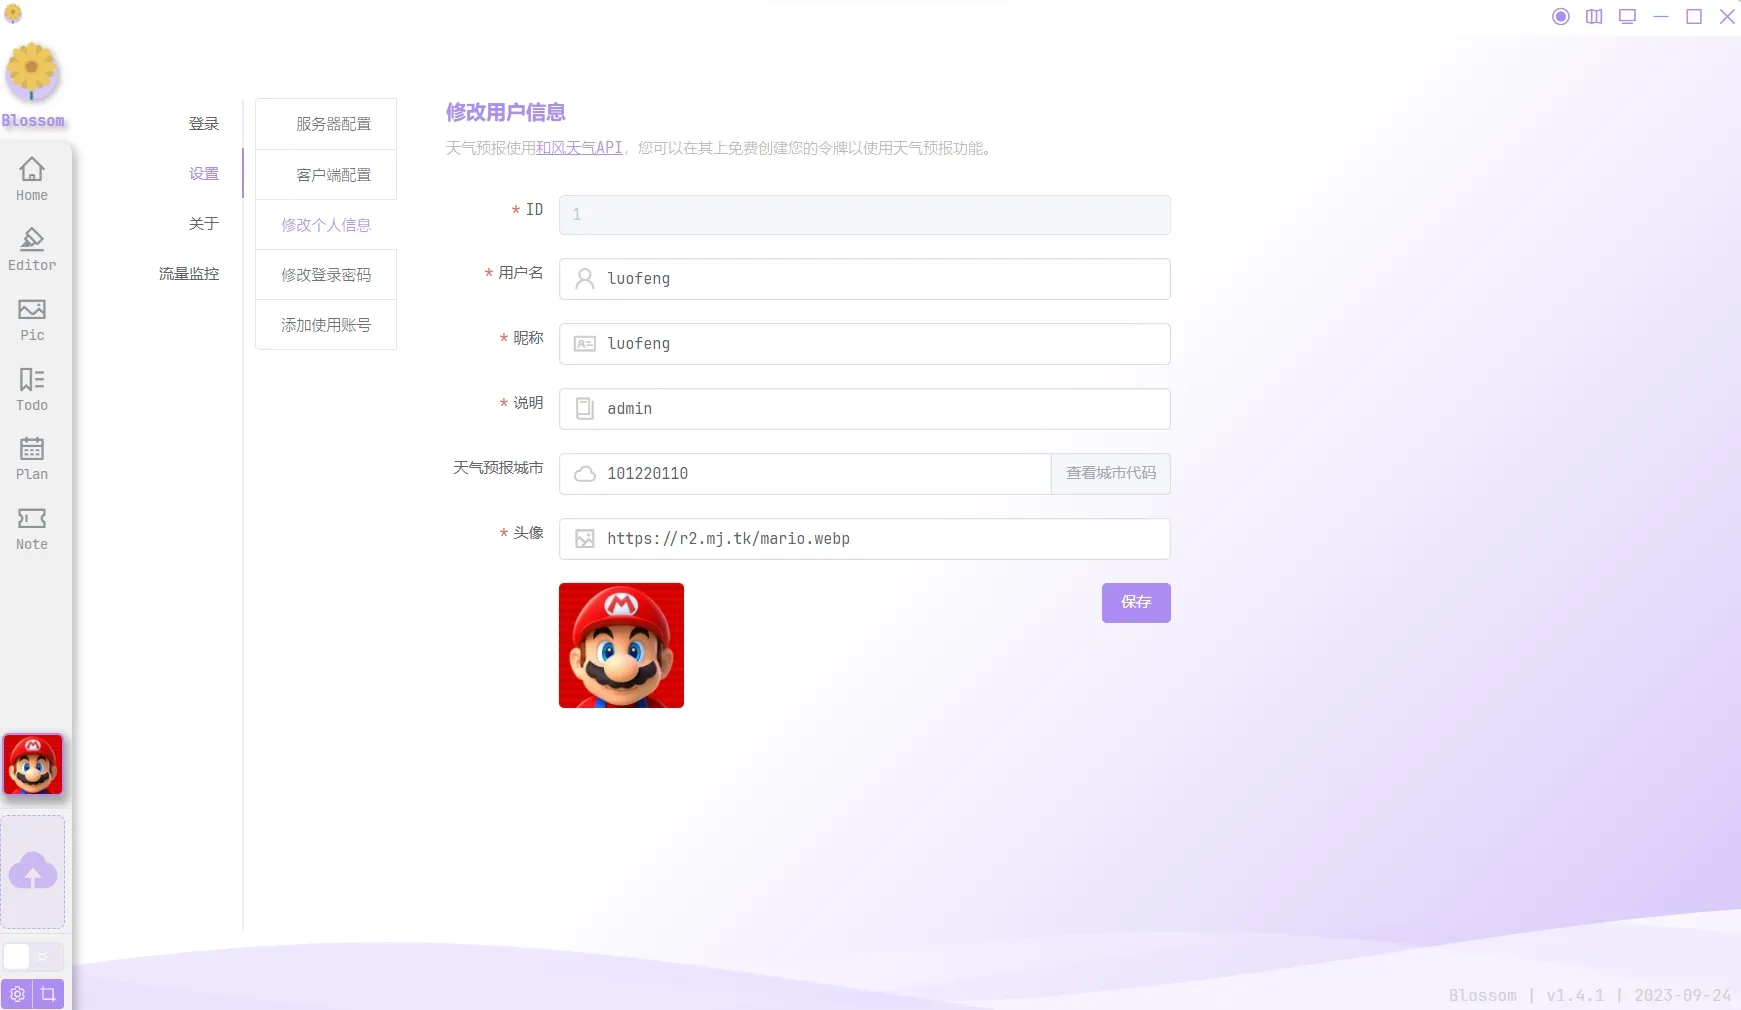1741x1010 pixels.
Task: Open the Note section
Action: 32,529
